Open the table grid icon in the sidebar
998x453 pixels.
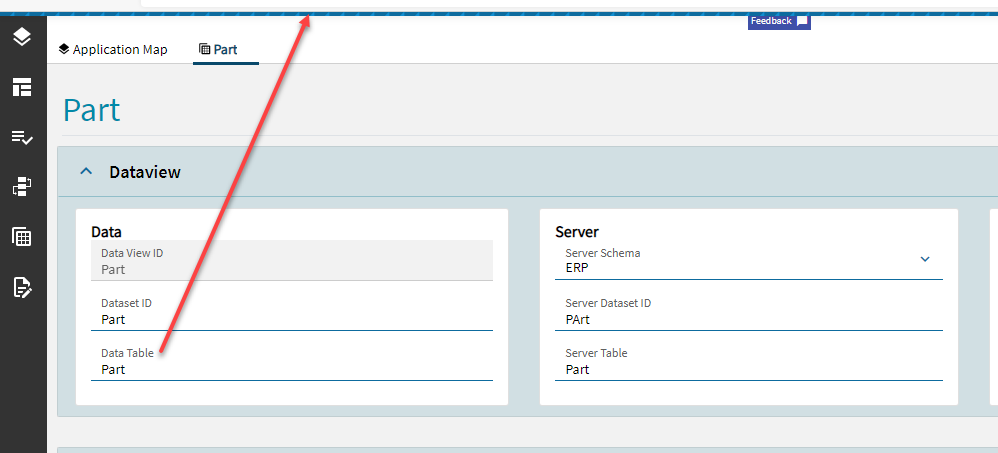pos(22,237)
